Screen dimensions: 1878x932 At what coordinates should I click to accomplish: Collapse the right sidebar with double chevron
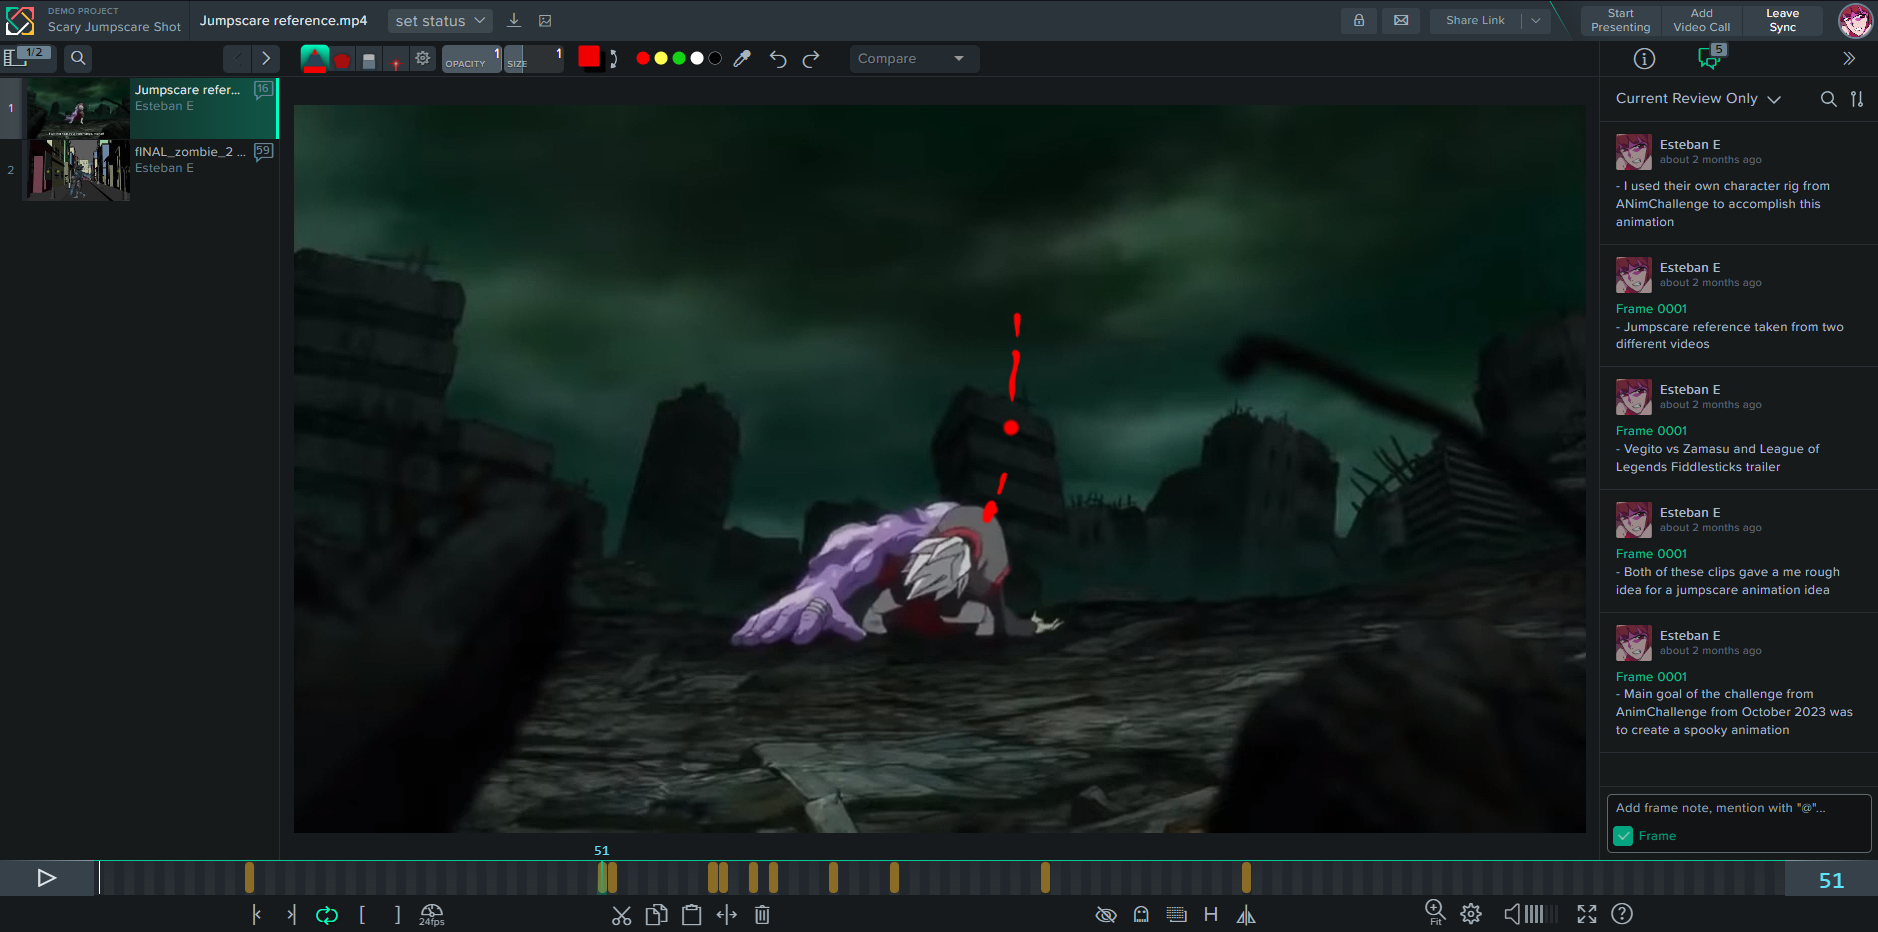click(x=1849, y=59)
